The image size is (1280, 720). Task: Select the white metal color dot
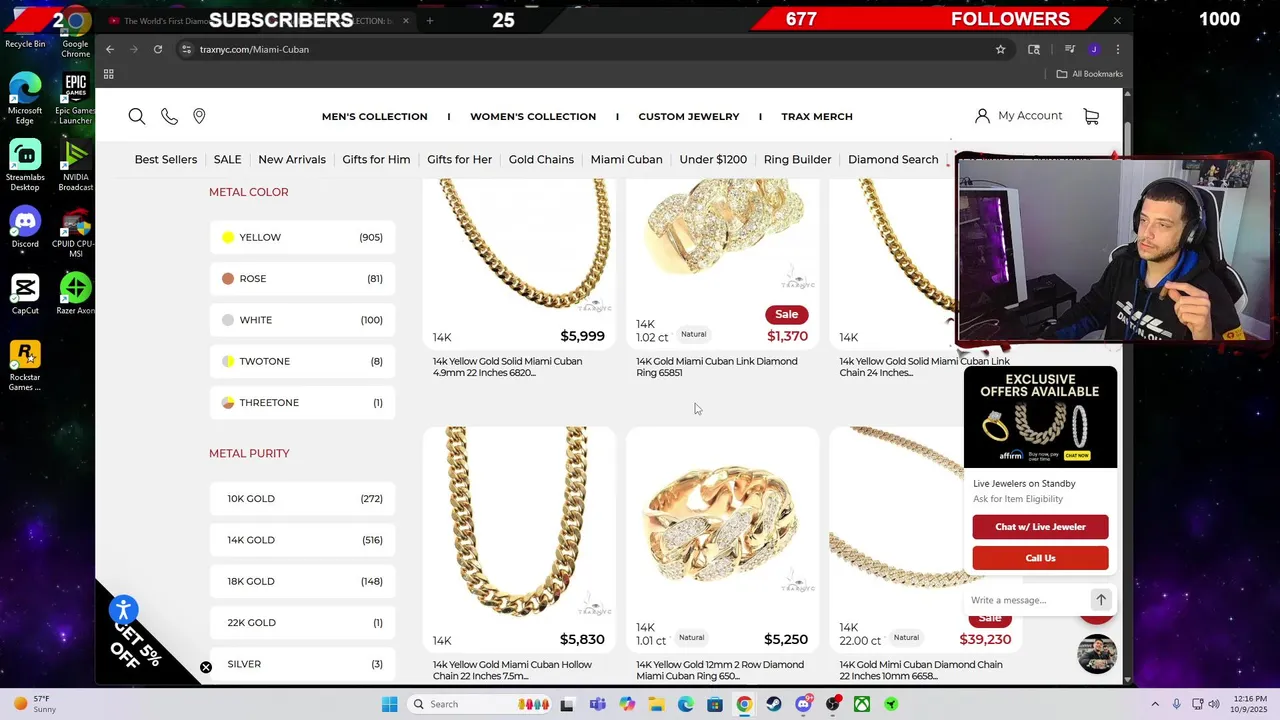coord(228,320)
